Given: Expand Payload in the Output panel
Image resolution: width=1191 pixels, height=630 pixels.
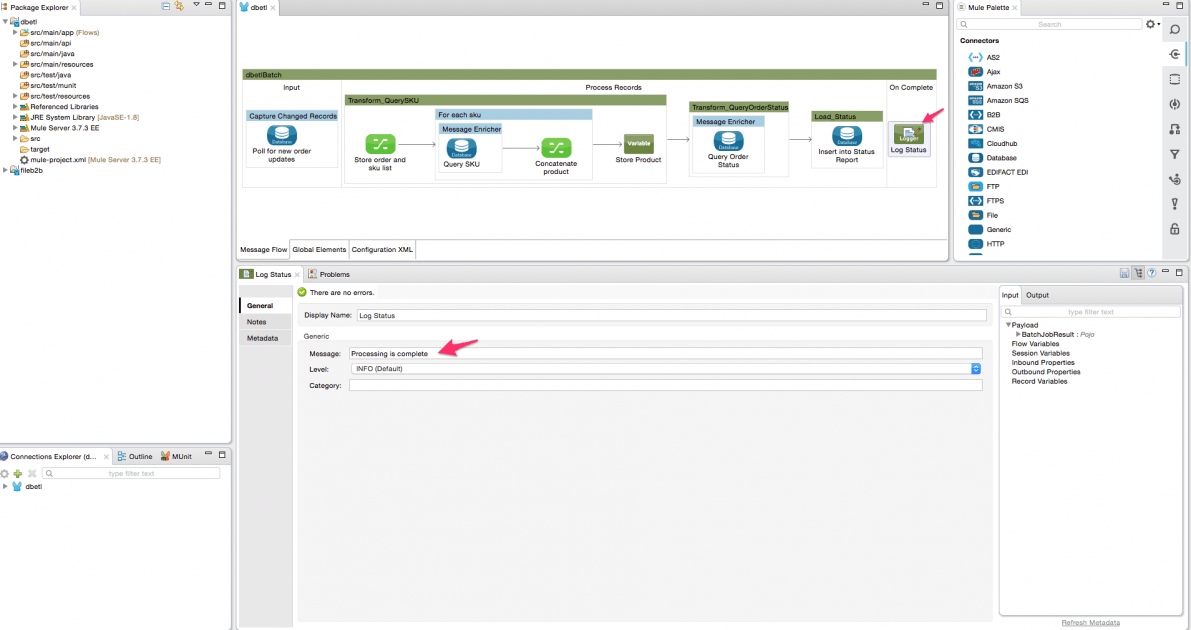Looking at the screenshot, I should (x=1008, y=324).
